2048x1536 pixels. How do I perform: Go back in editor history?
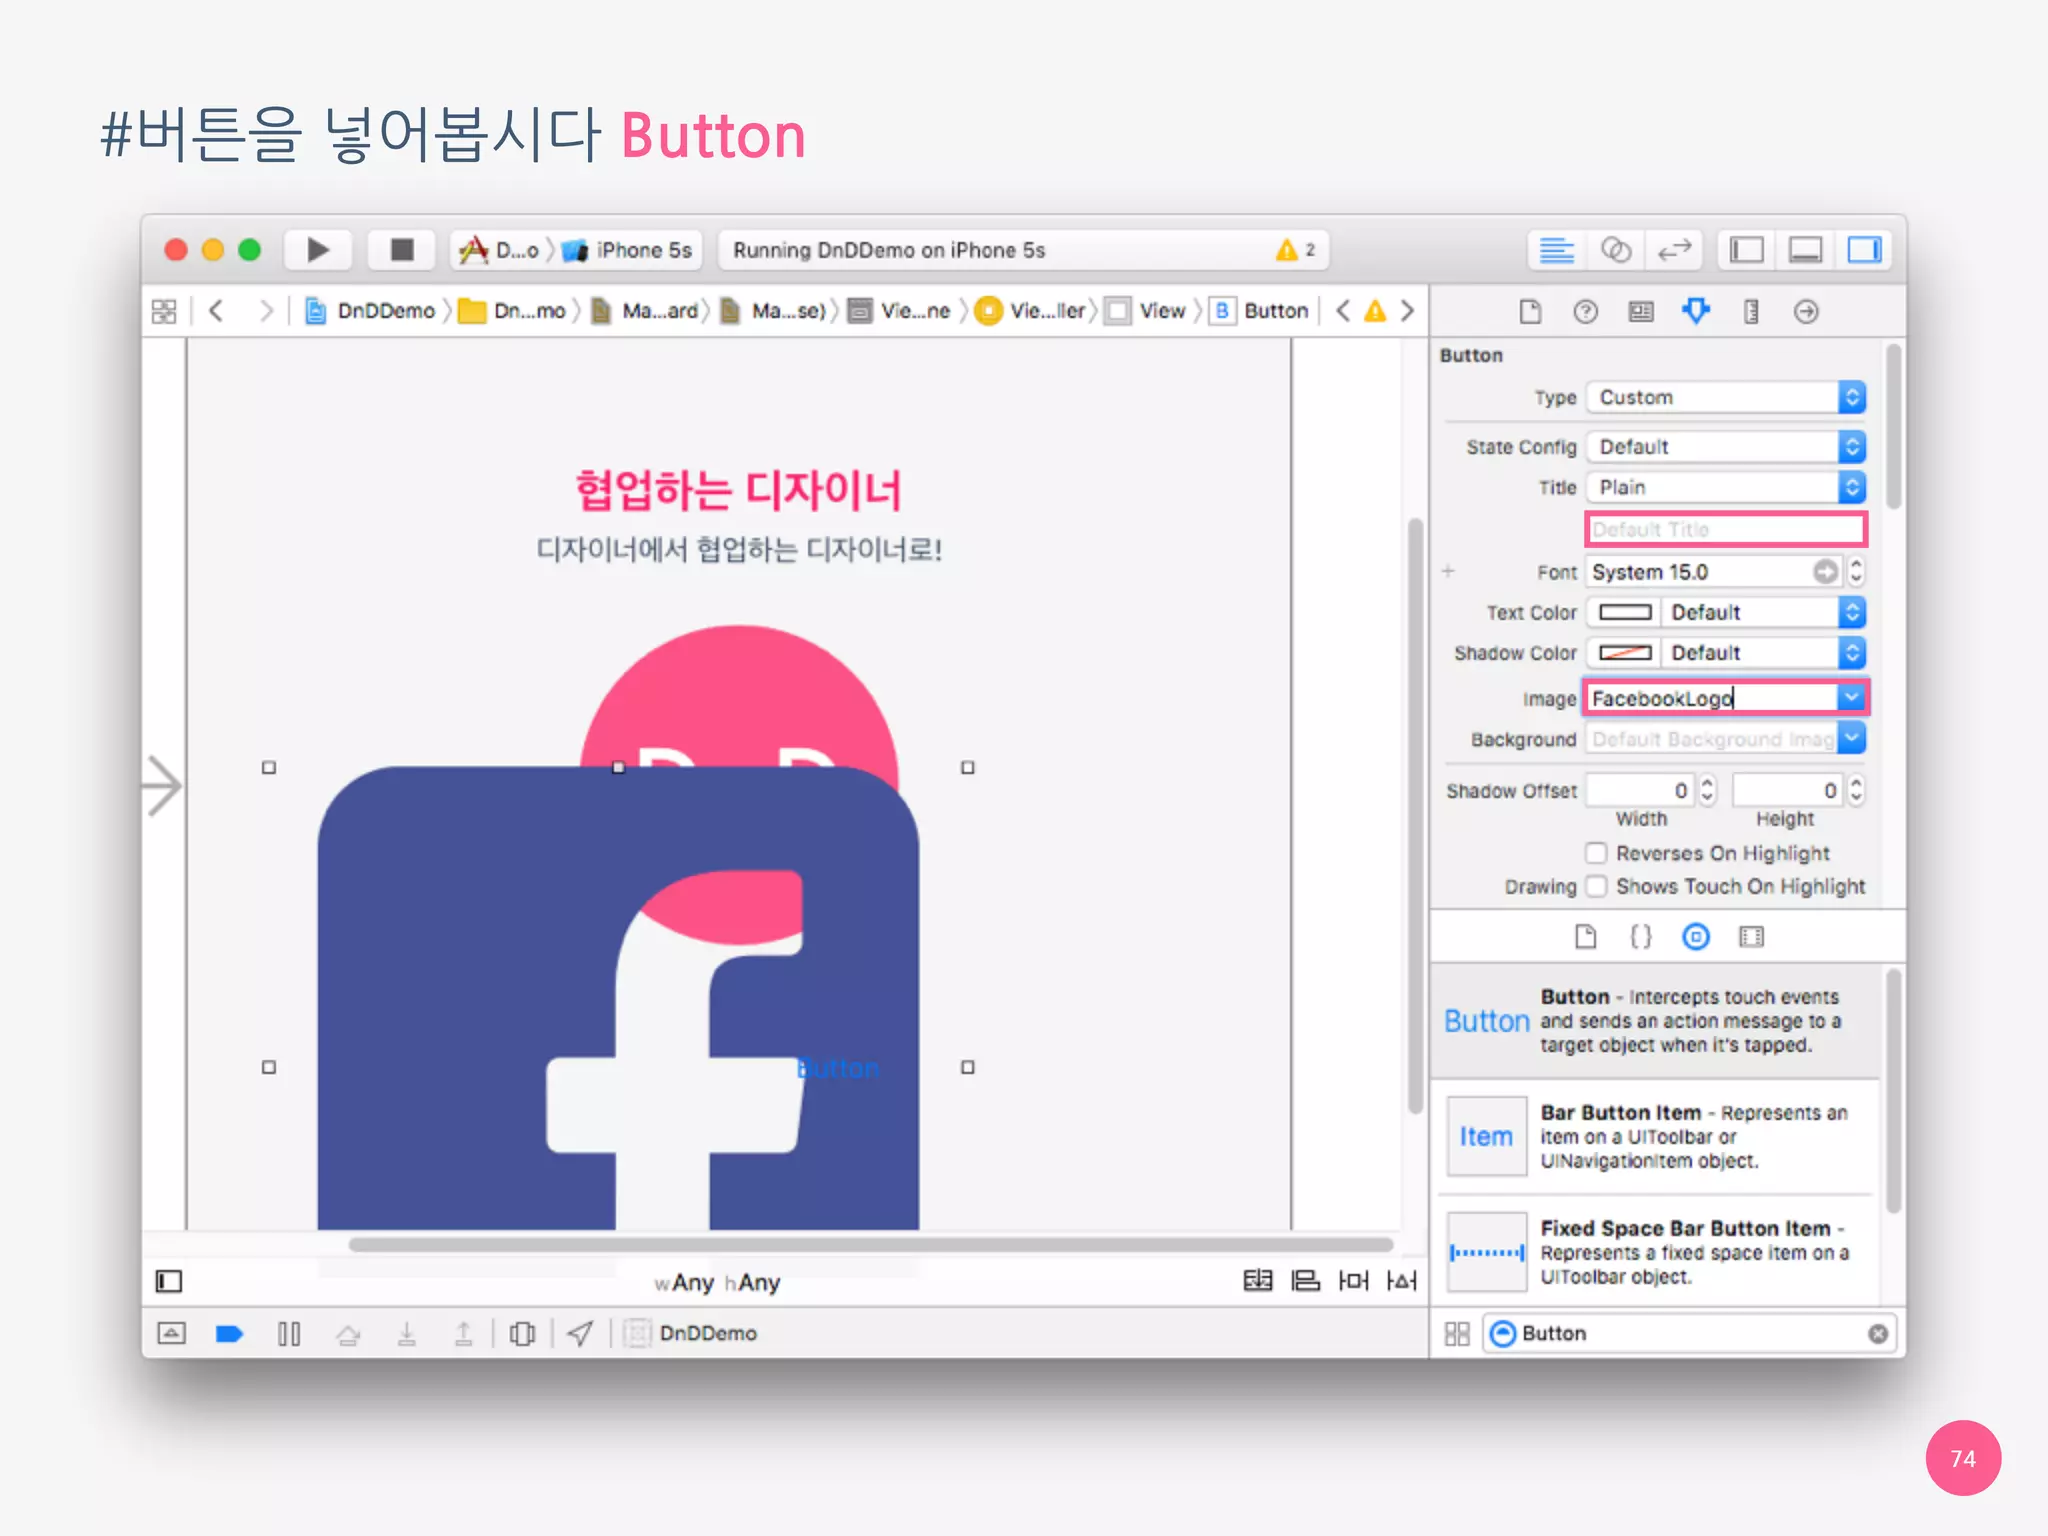(x=215, y=311)
